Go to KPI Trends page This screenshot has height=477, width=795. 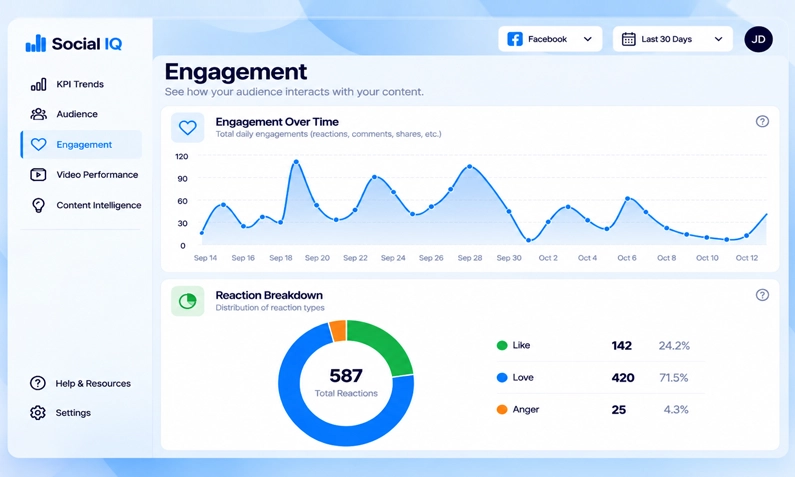coord(81,84)
